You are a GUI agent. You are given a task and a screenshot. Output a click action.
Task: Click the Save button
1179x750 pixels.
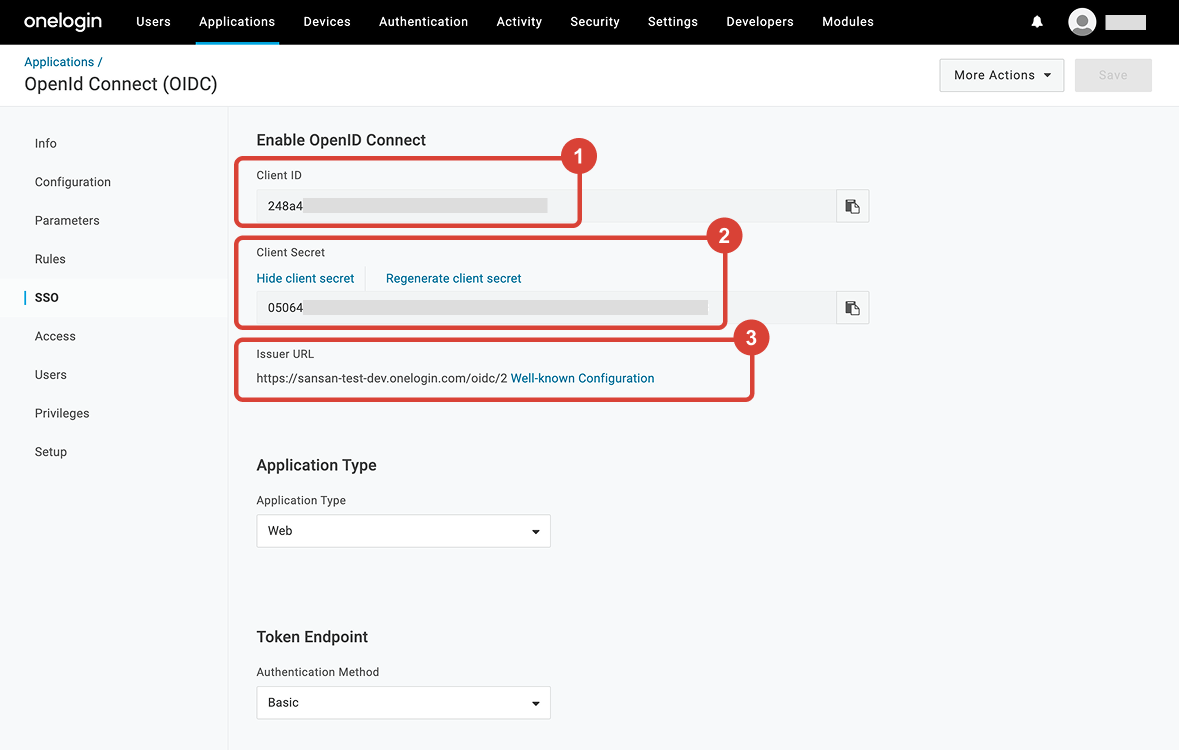pos(1113,75)
